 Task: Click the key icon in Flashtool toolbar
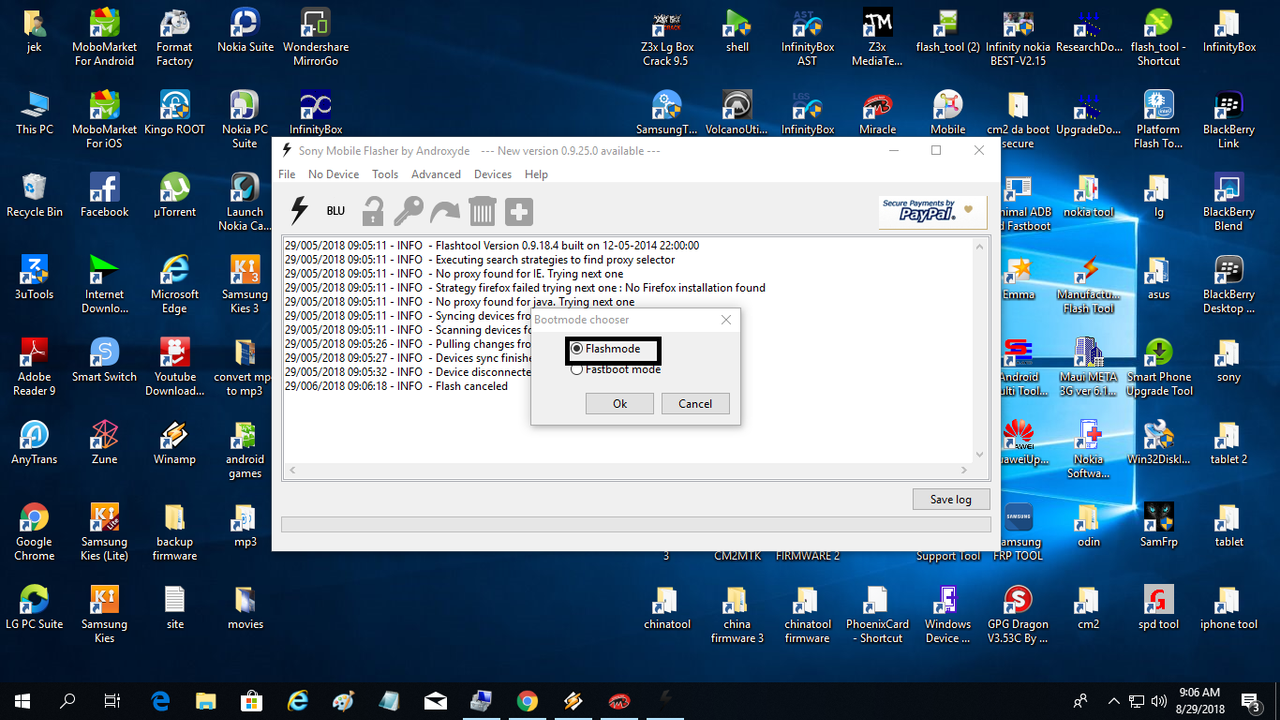[408, 211]
